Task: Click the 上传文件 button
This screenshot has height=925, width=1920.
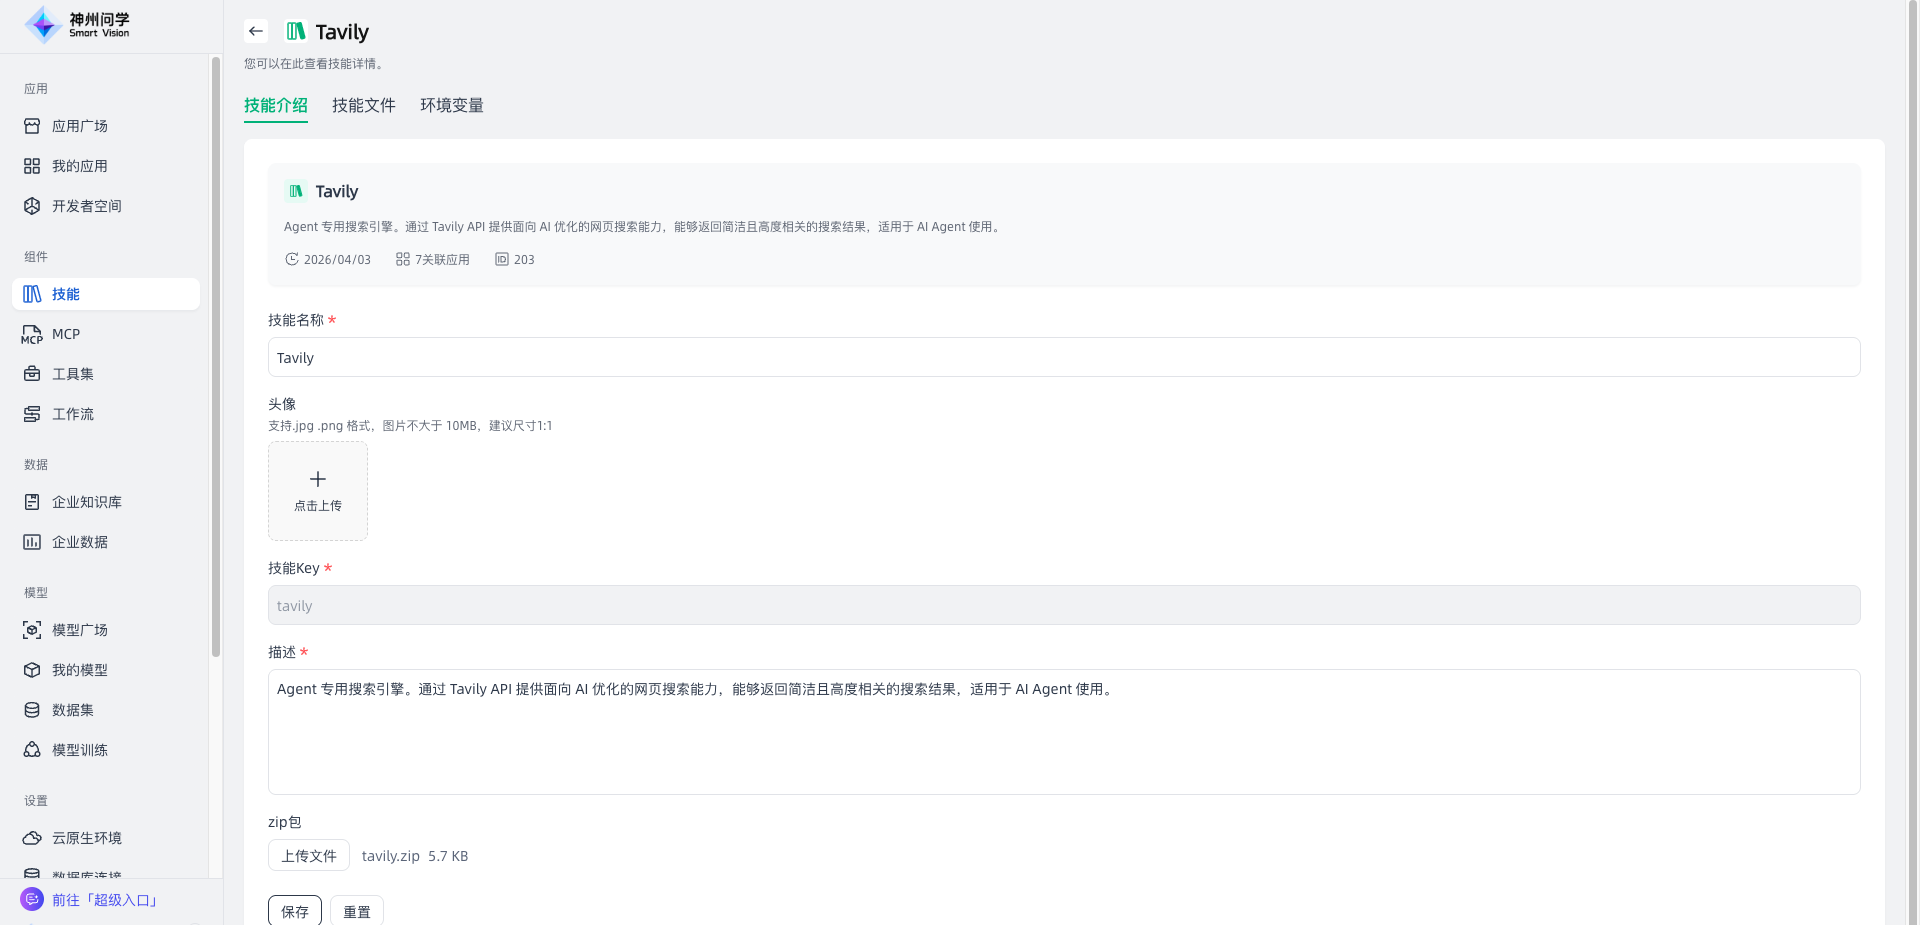Action: [309, 855]
